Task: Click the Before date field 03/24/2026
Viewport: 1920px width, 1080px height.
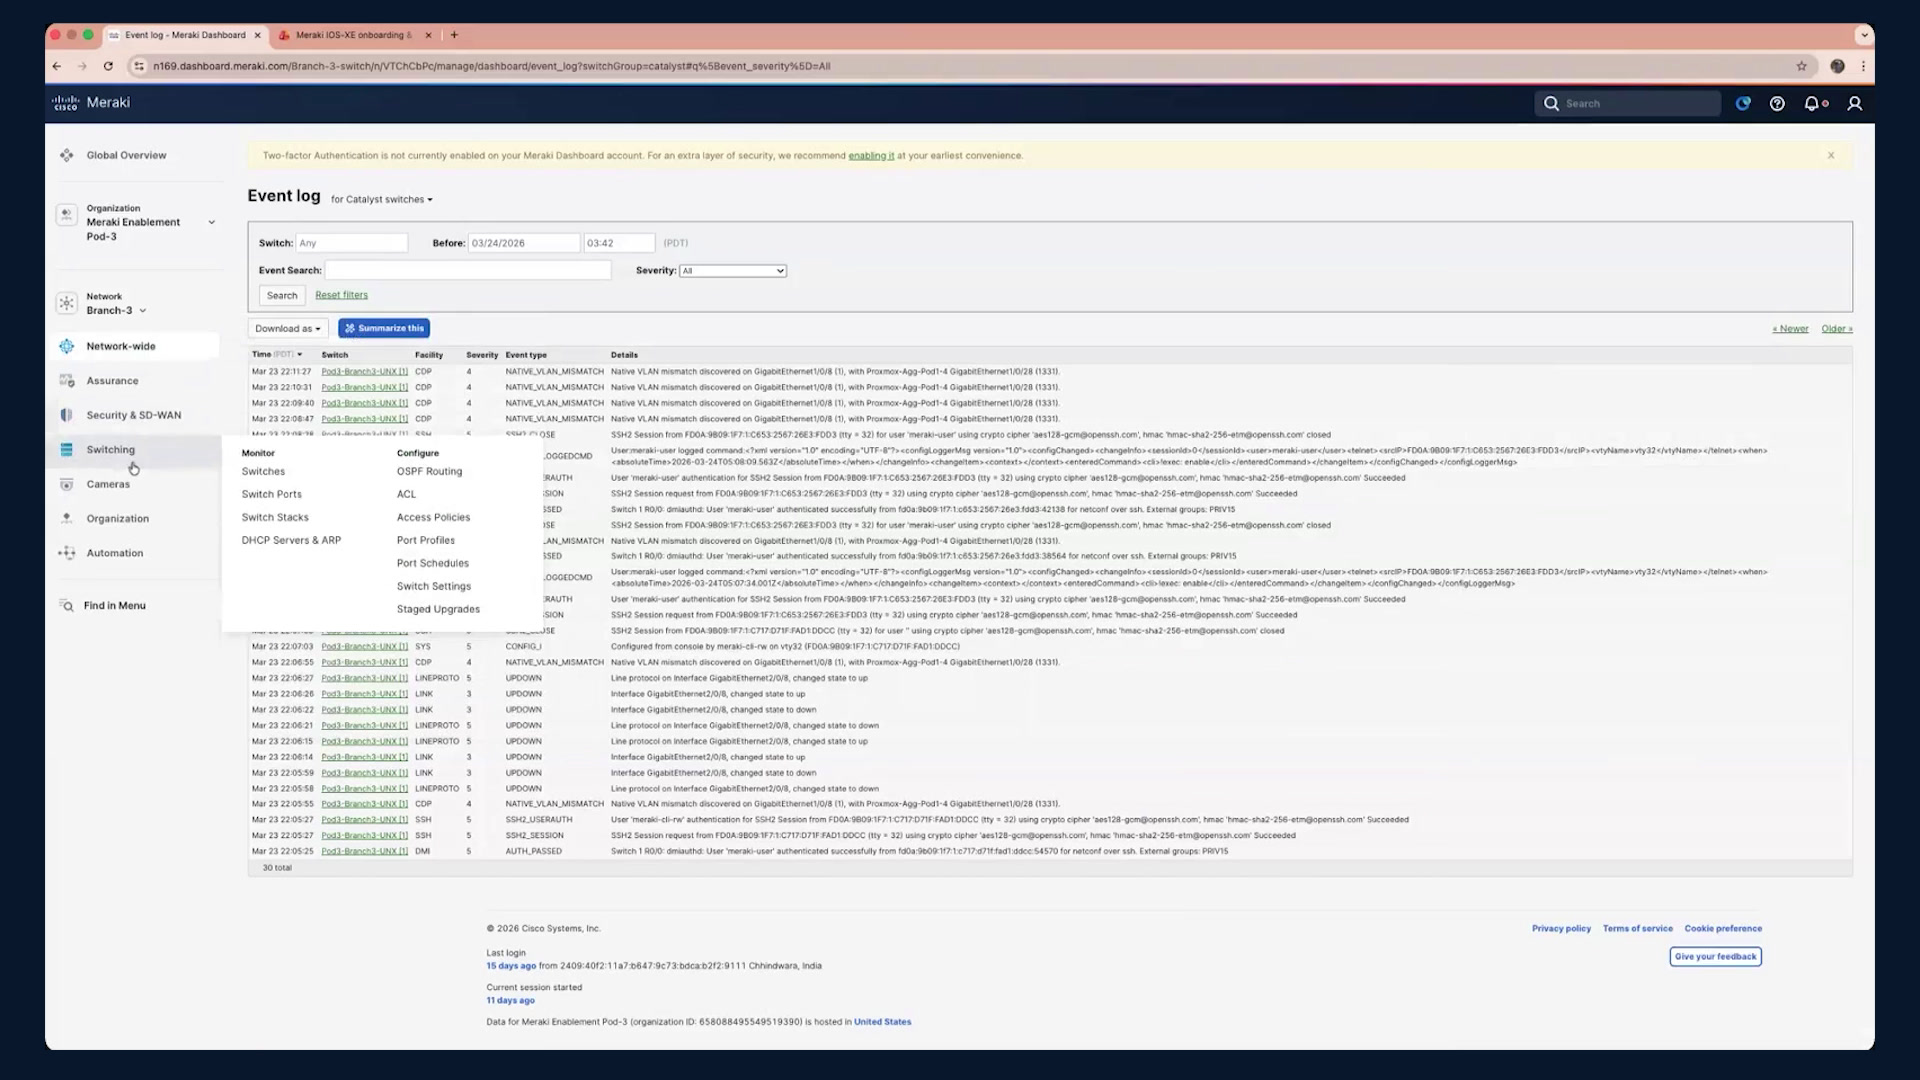Action: (x=524, y=243)
